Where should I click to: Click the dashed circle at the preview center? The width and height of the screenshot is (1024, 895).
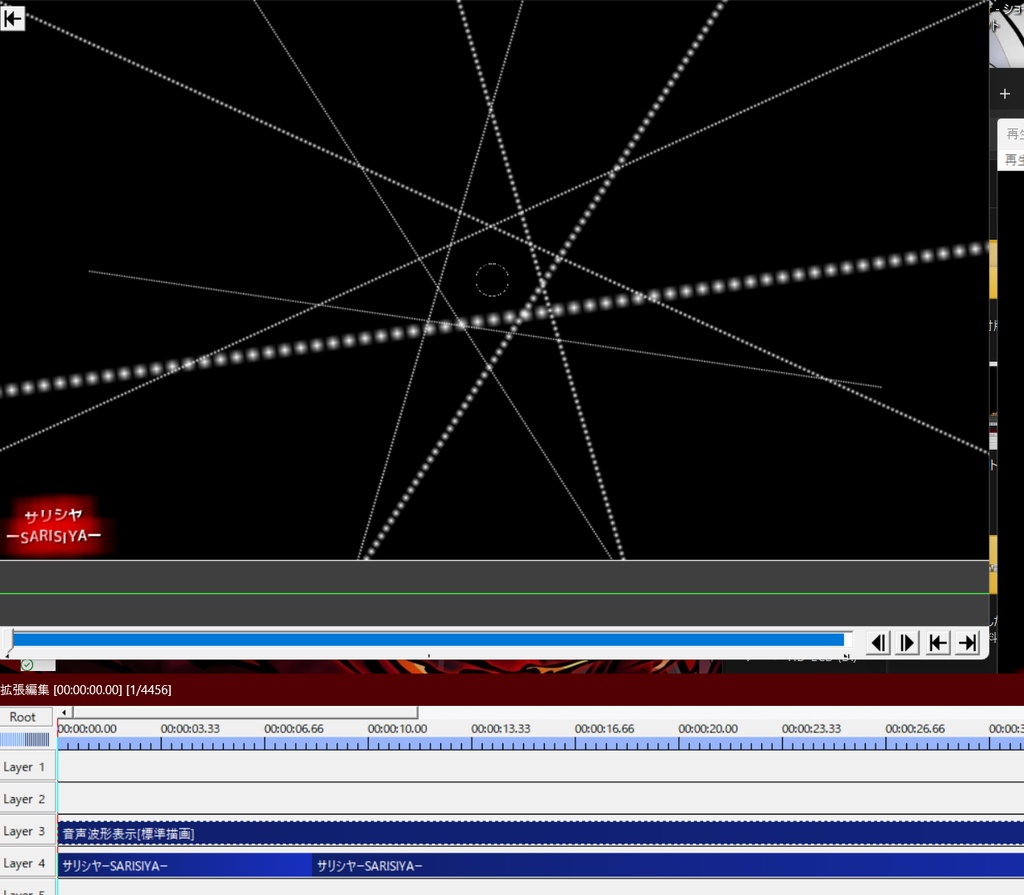492,280
